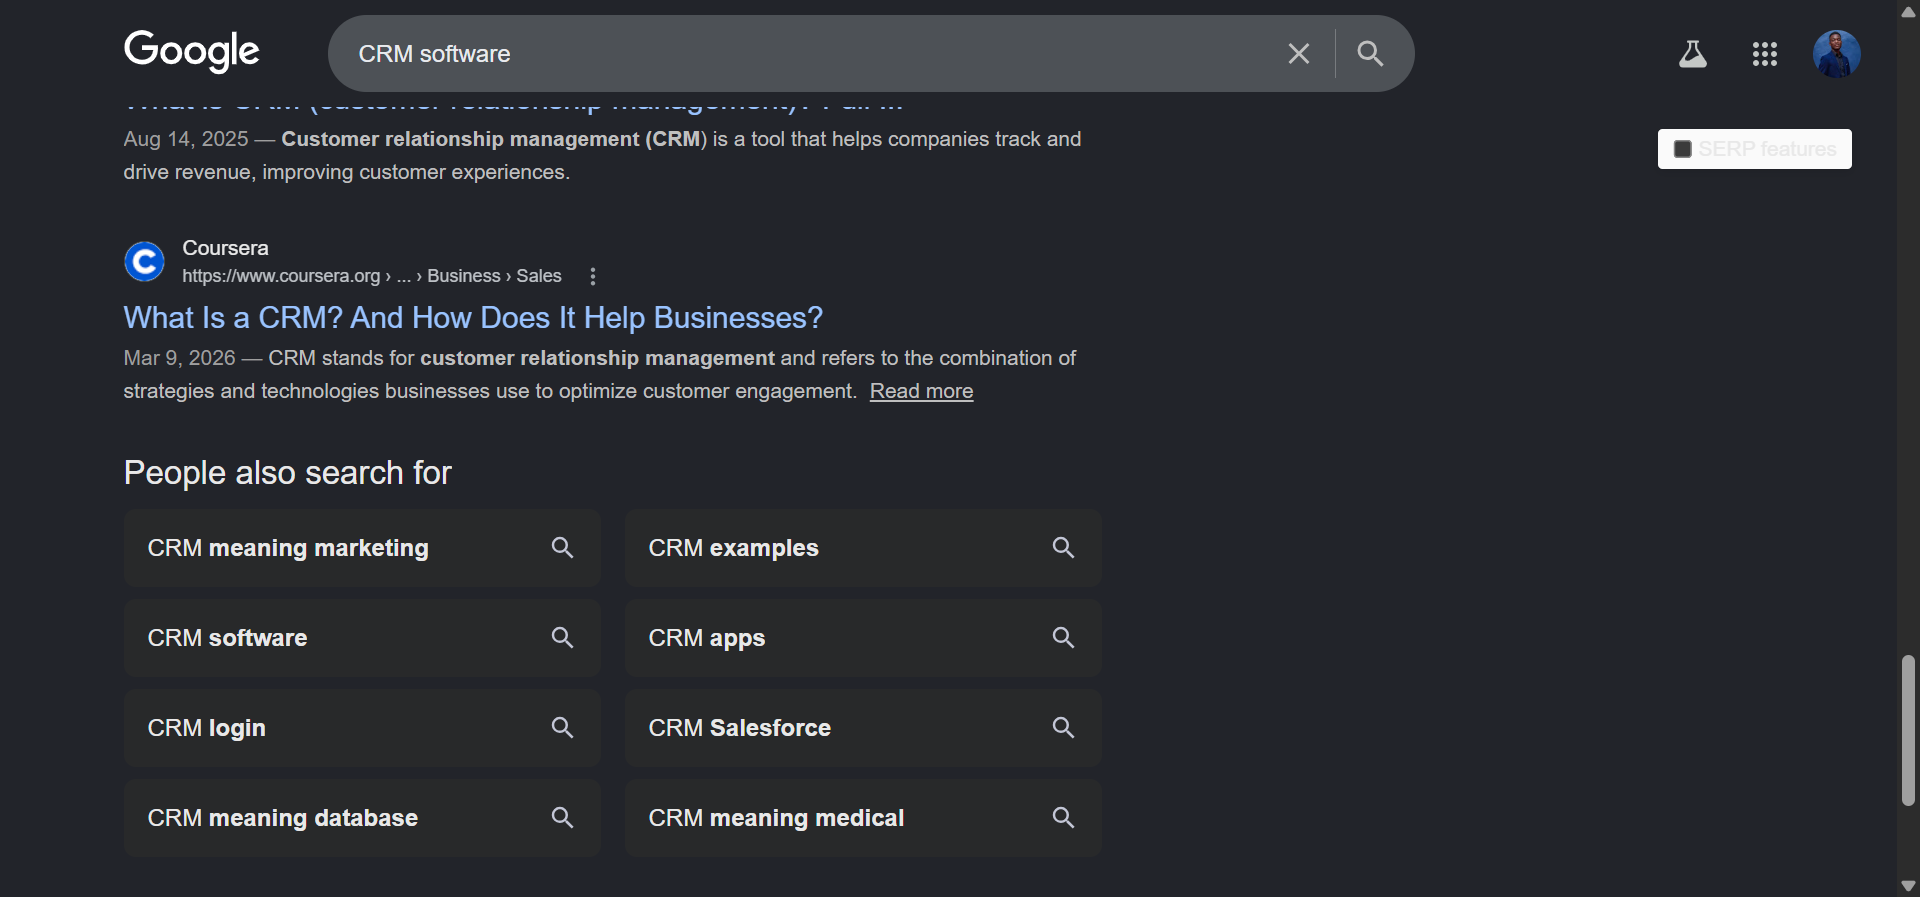Viewport: 1920px width, 897px height.
Task: Open the three-dot menu beside the Coursera result
Action: [x=593, y=276]
